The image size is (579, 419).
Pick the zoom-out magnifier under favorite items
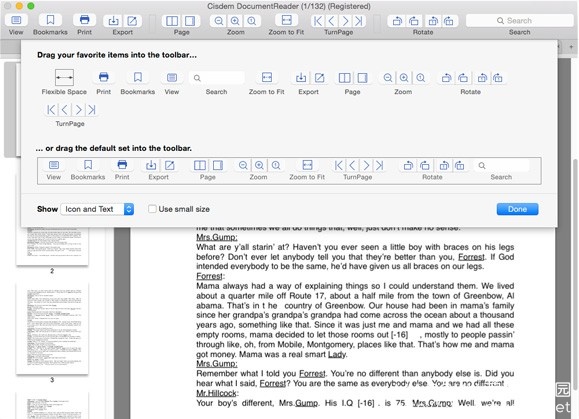click(x=388, y=78)
